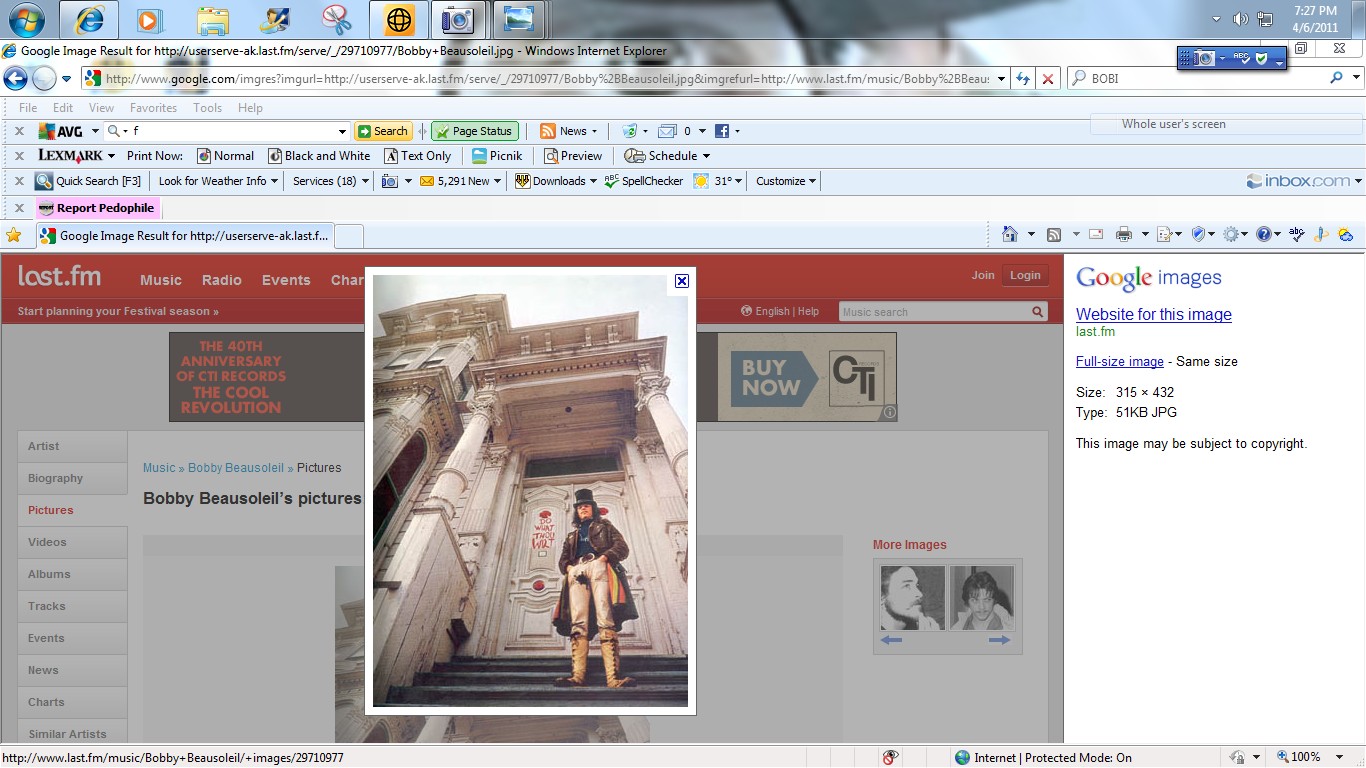This screenshot has height=768, width=1366.
Task: Open the Services (18) dropdown
Action: tap(330, 181)
